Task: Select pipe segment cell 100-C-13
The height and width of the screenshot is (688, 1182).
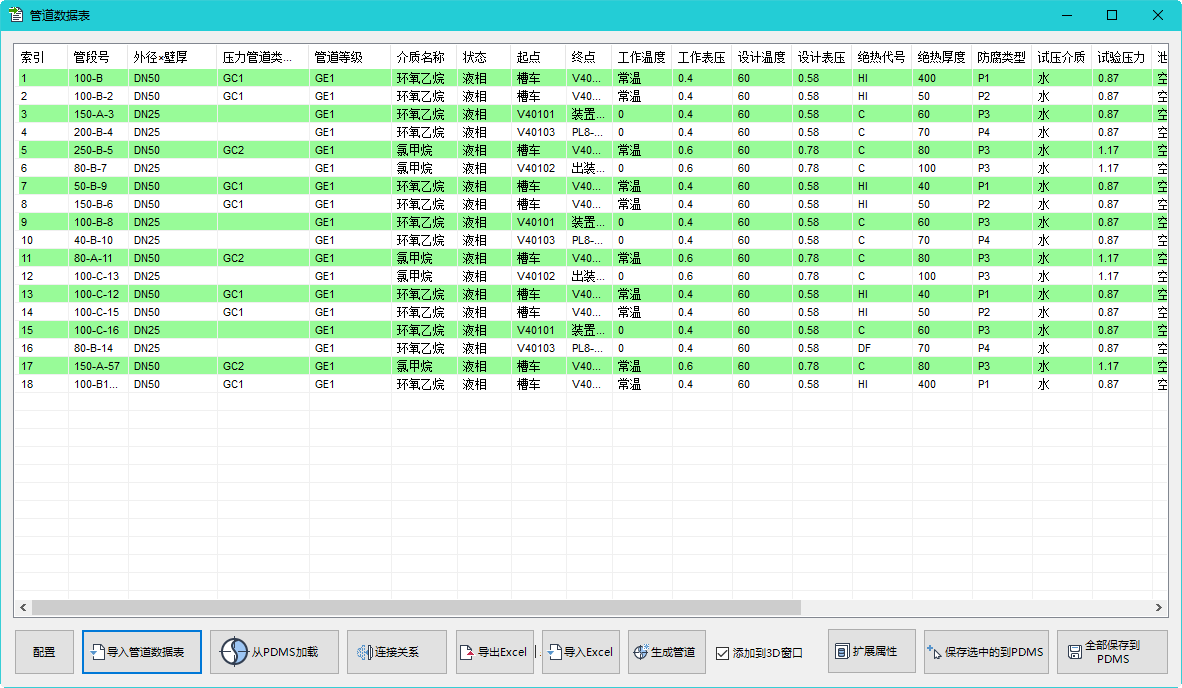Action: (x=98, y=277)
